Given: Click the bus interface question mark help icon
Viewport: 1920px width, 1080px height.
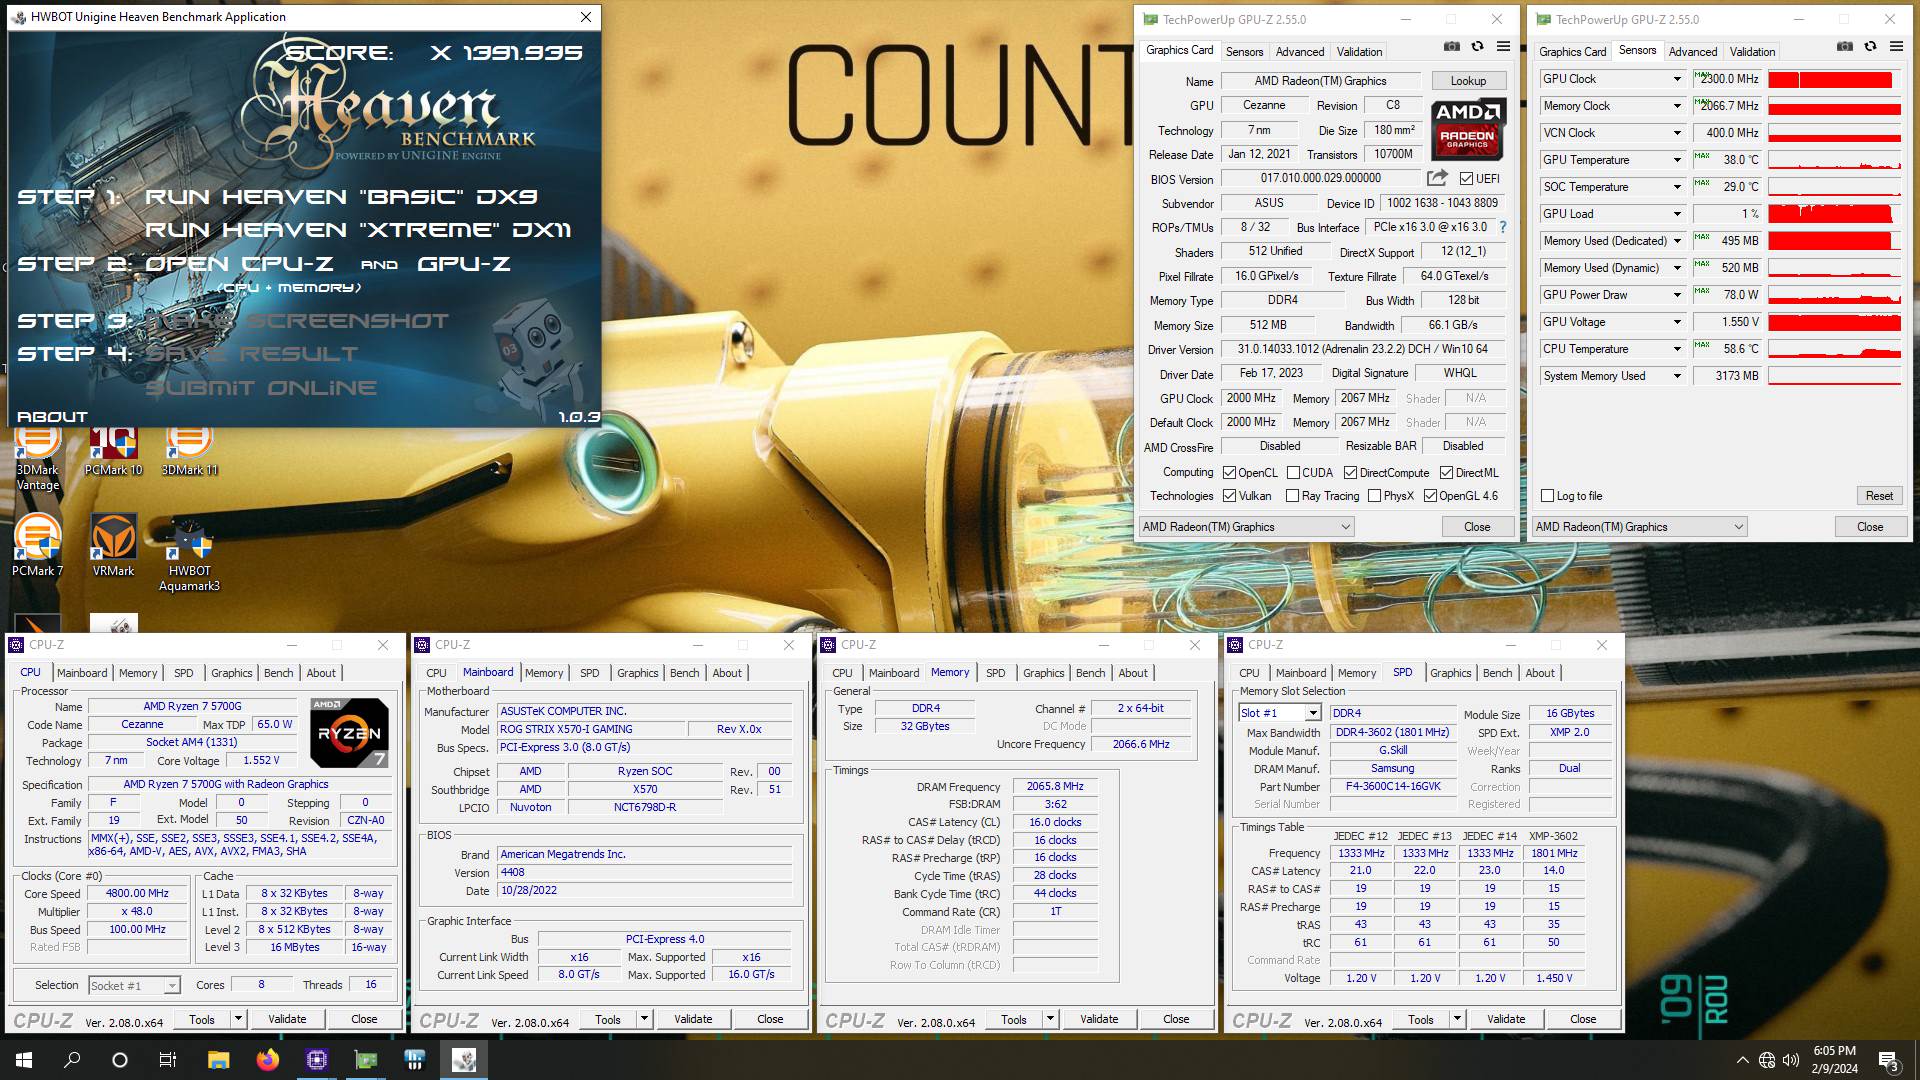Looking at the screenshot, I should click(x=1502, y=227).
